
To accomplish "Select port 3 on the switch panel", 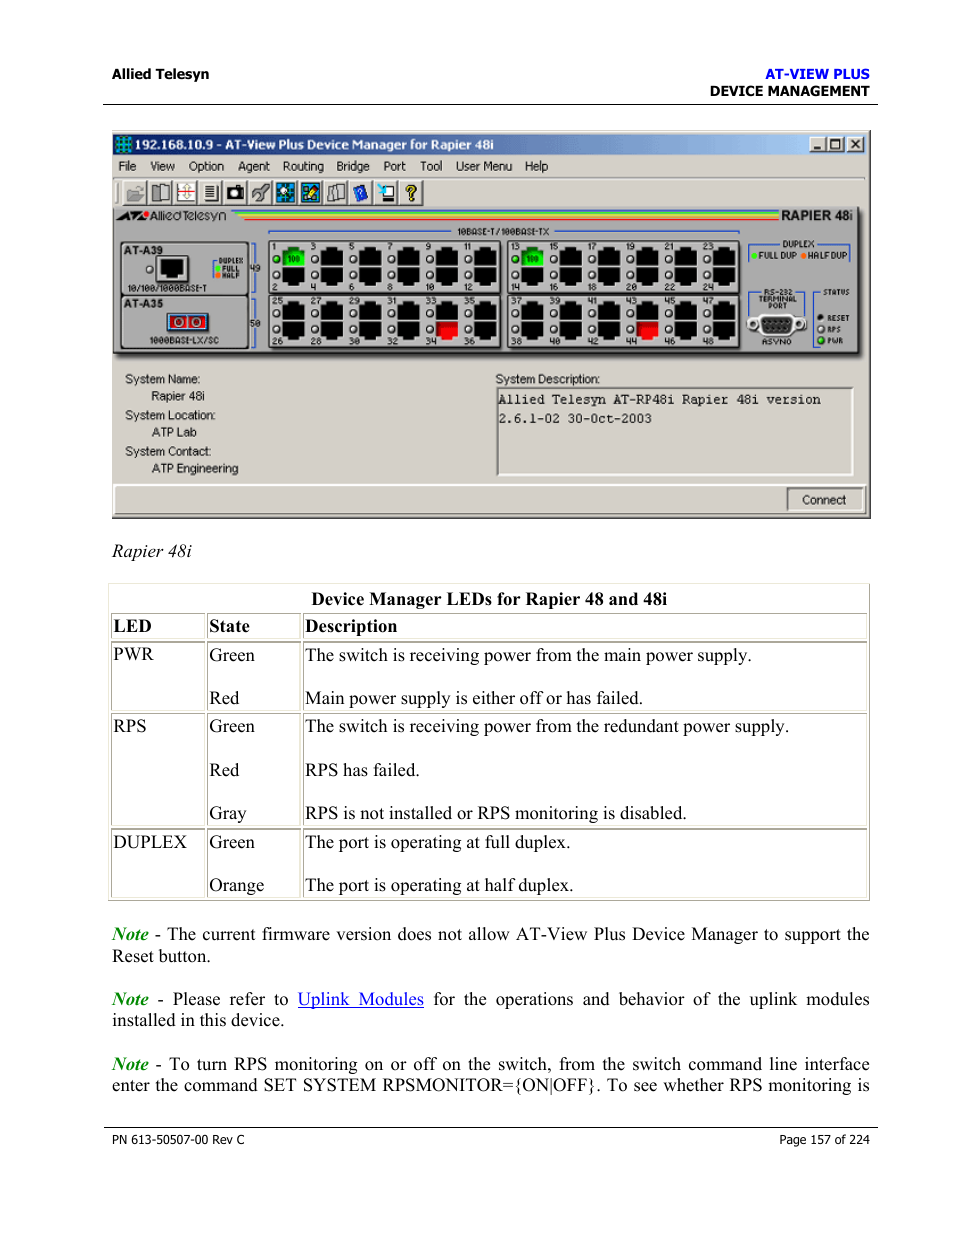I will click(332, 258).
